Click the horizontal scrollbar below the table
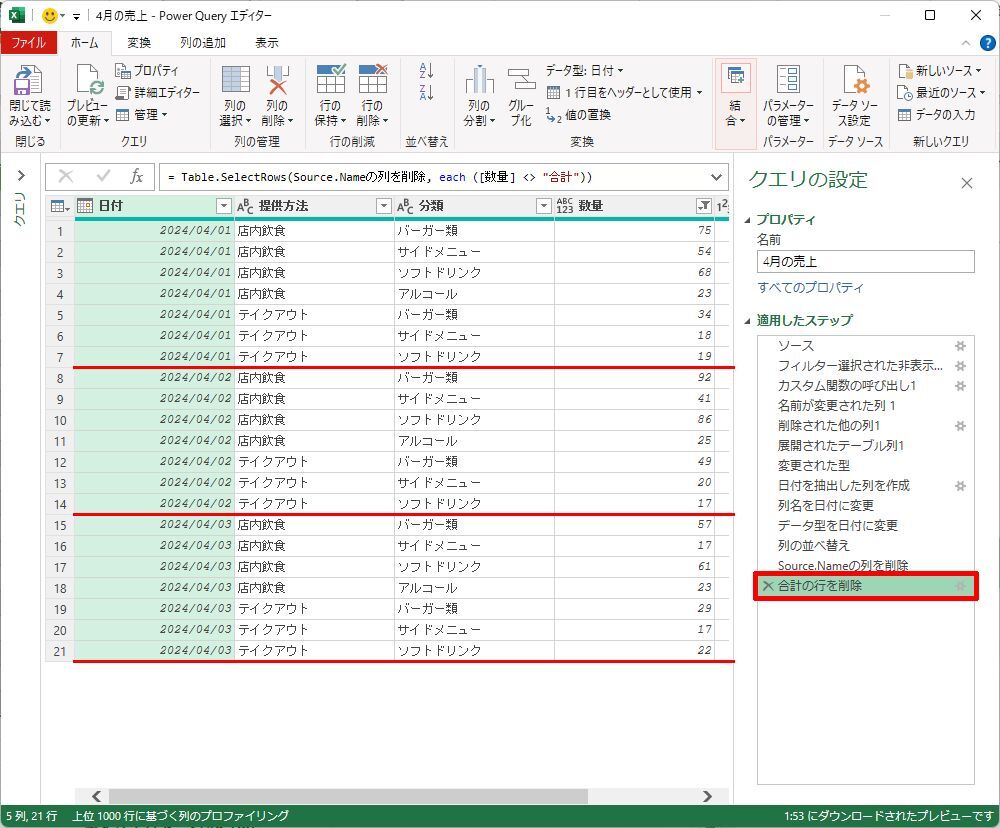The height and width of the screenshot is (828, 1000). click(400, 796)
